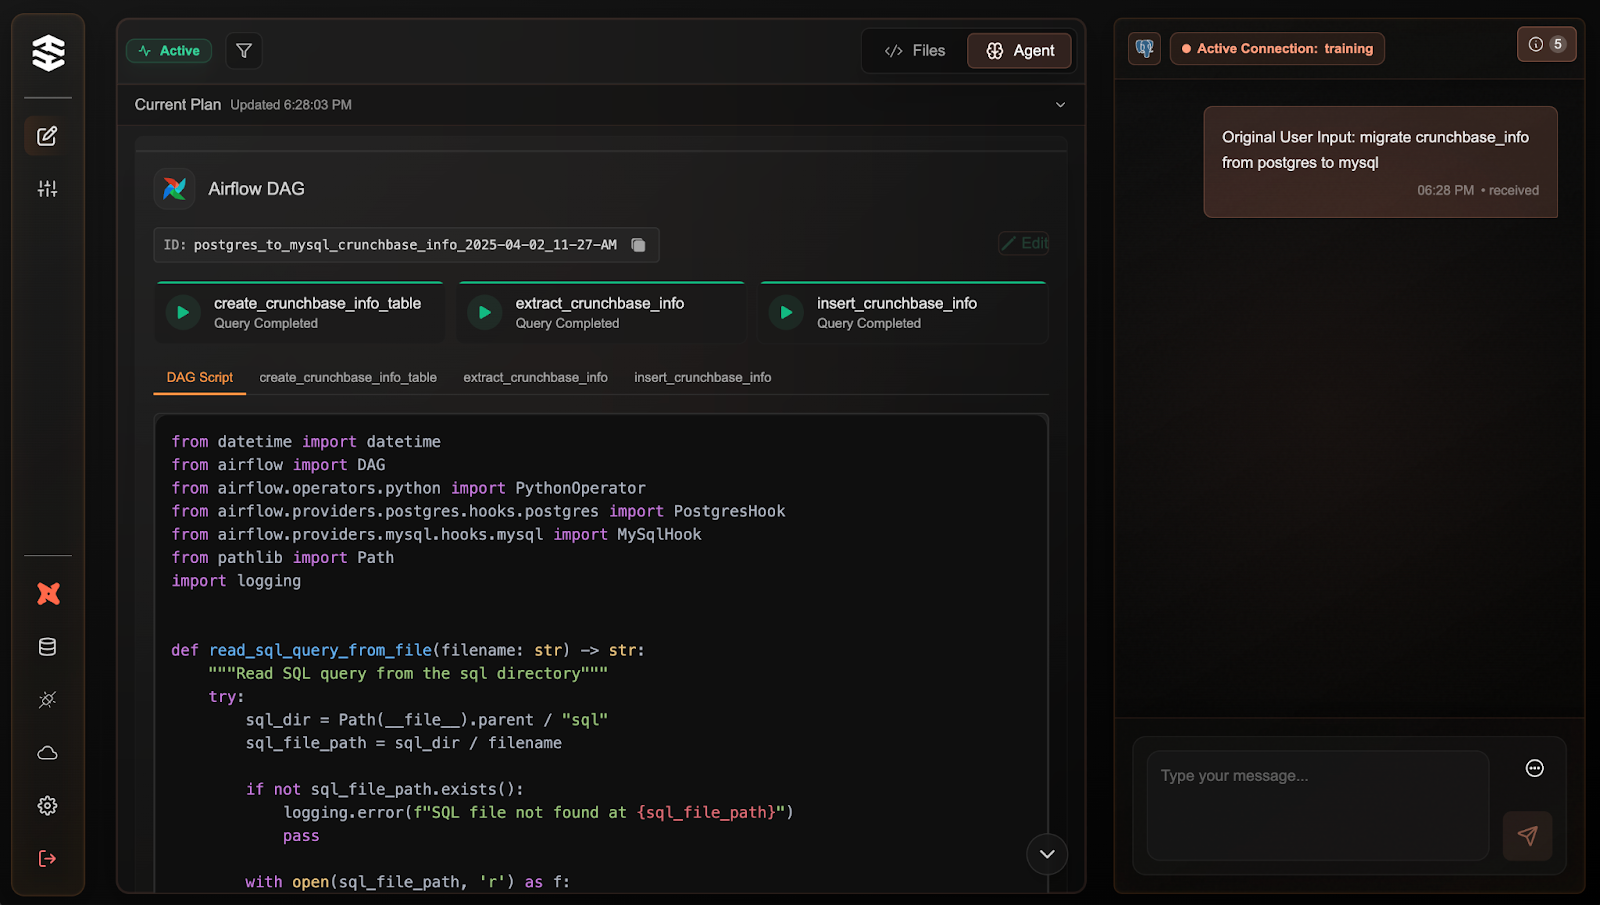Click the gear settings icon in sidebar
This screenshot has width=1600, height=905.
pos(47,806)
